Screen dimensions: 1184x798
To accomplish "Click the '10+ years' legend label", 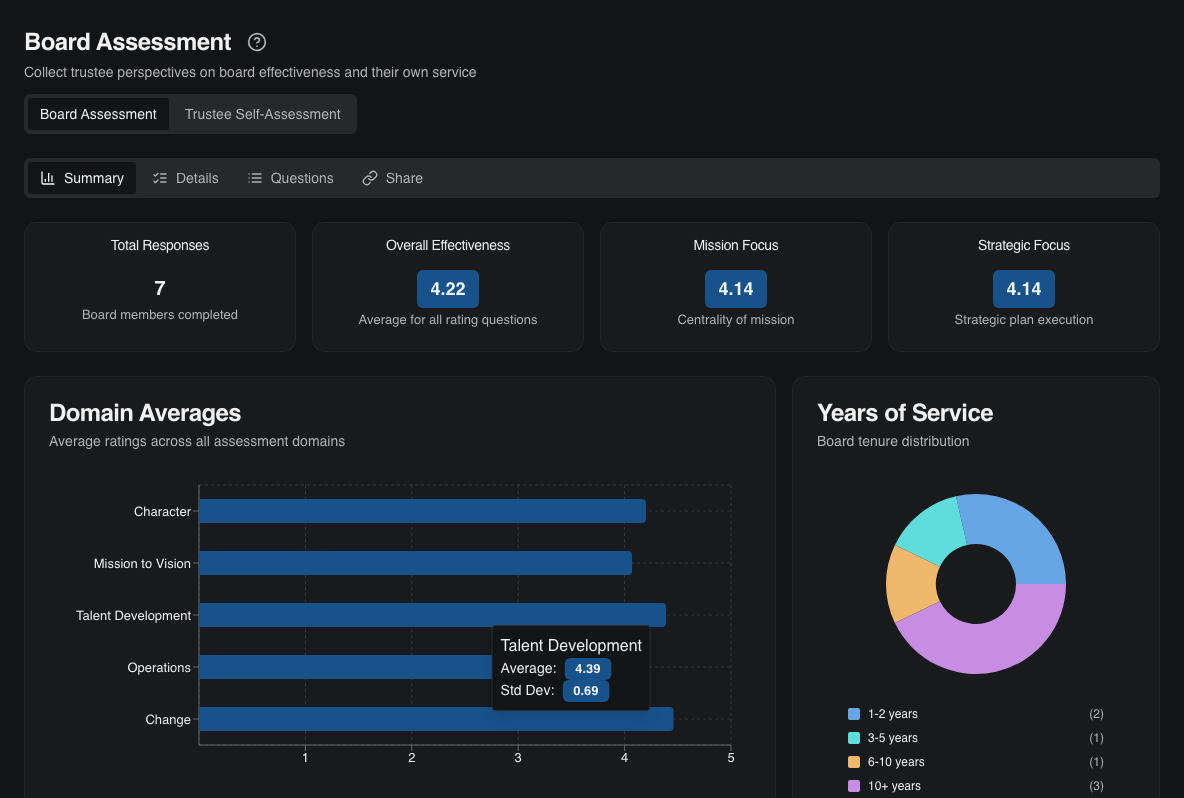I will pyautogui.click(x=894, y=787).
